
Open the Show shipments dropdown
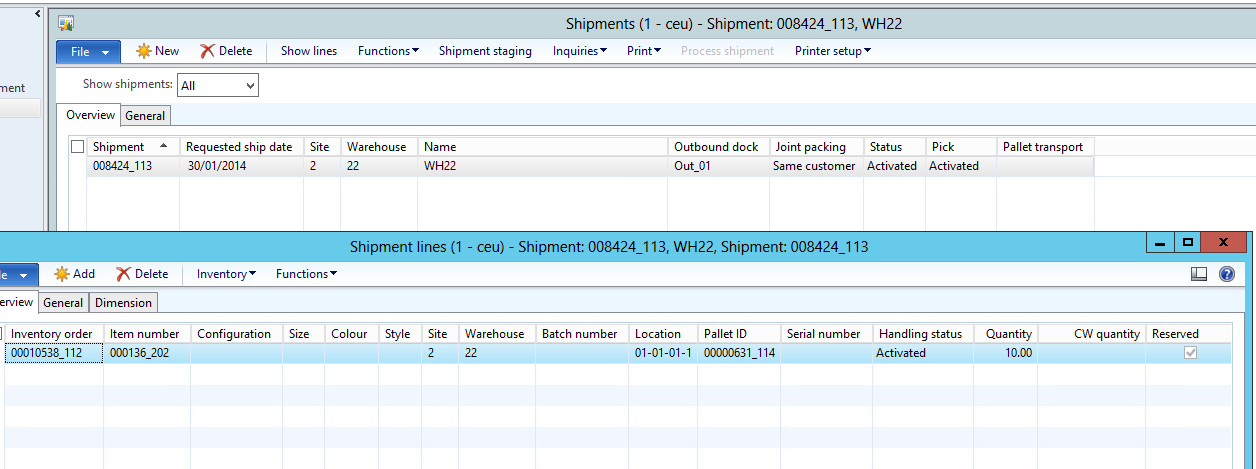218,85
